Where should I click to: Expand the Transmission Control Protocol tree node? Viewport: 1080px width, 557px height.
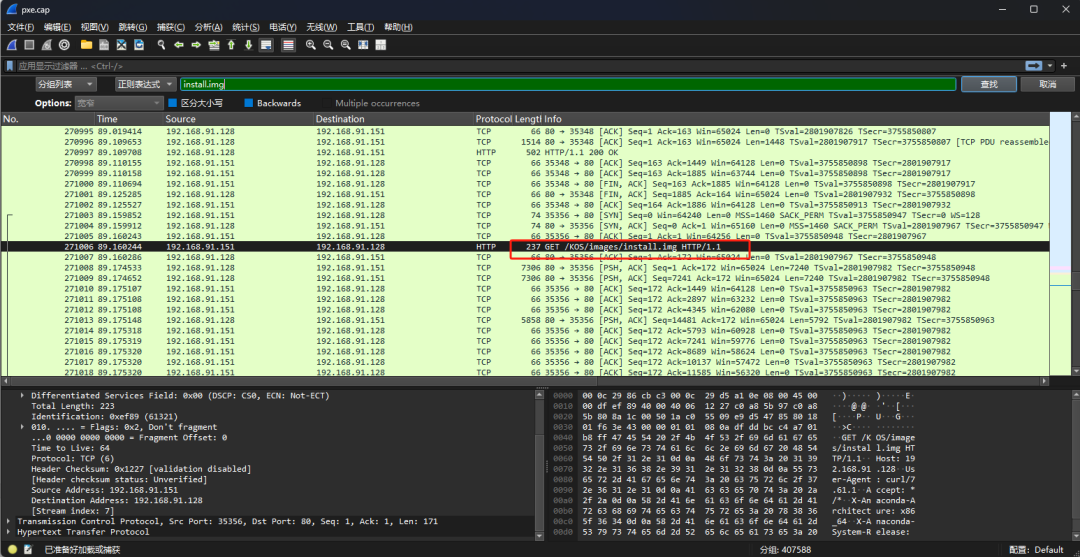click(10, 521)
